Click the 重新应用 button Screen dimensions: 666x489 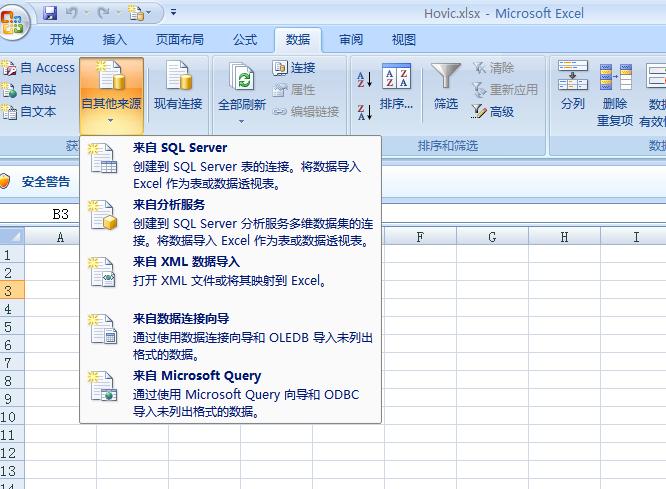505,90
